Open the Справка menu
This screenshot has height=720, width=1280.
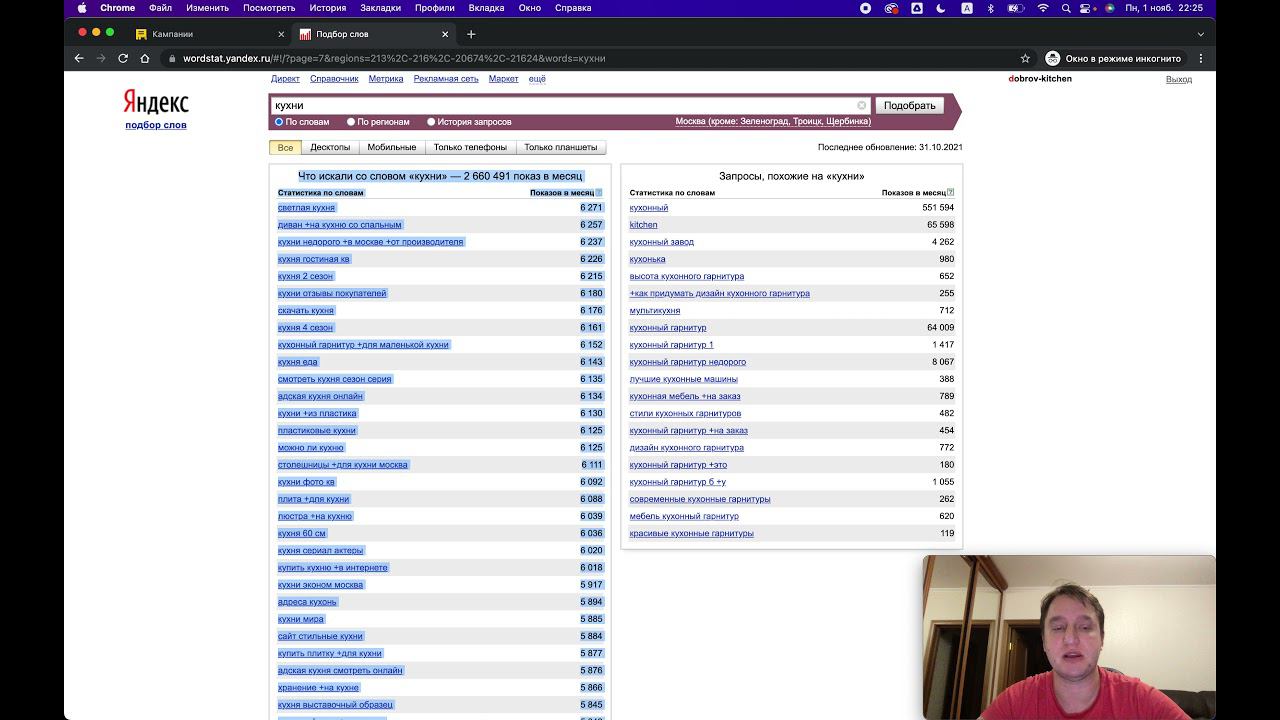coord(573,8)
